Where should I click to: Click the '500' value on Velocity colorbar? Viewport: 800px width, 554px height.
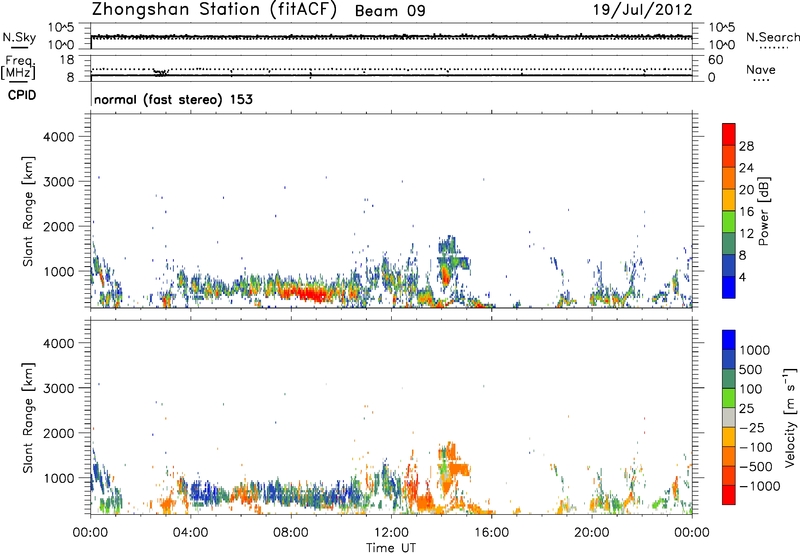click(751, 369)
